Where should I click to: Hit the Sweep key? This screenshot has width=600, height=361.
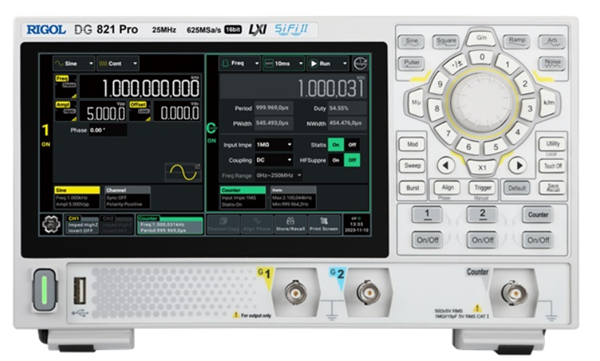[x=412, y=166]
